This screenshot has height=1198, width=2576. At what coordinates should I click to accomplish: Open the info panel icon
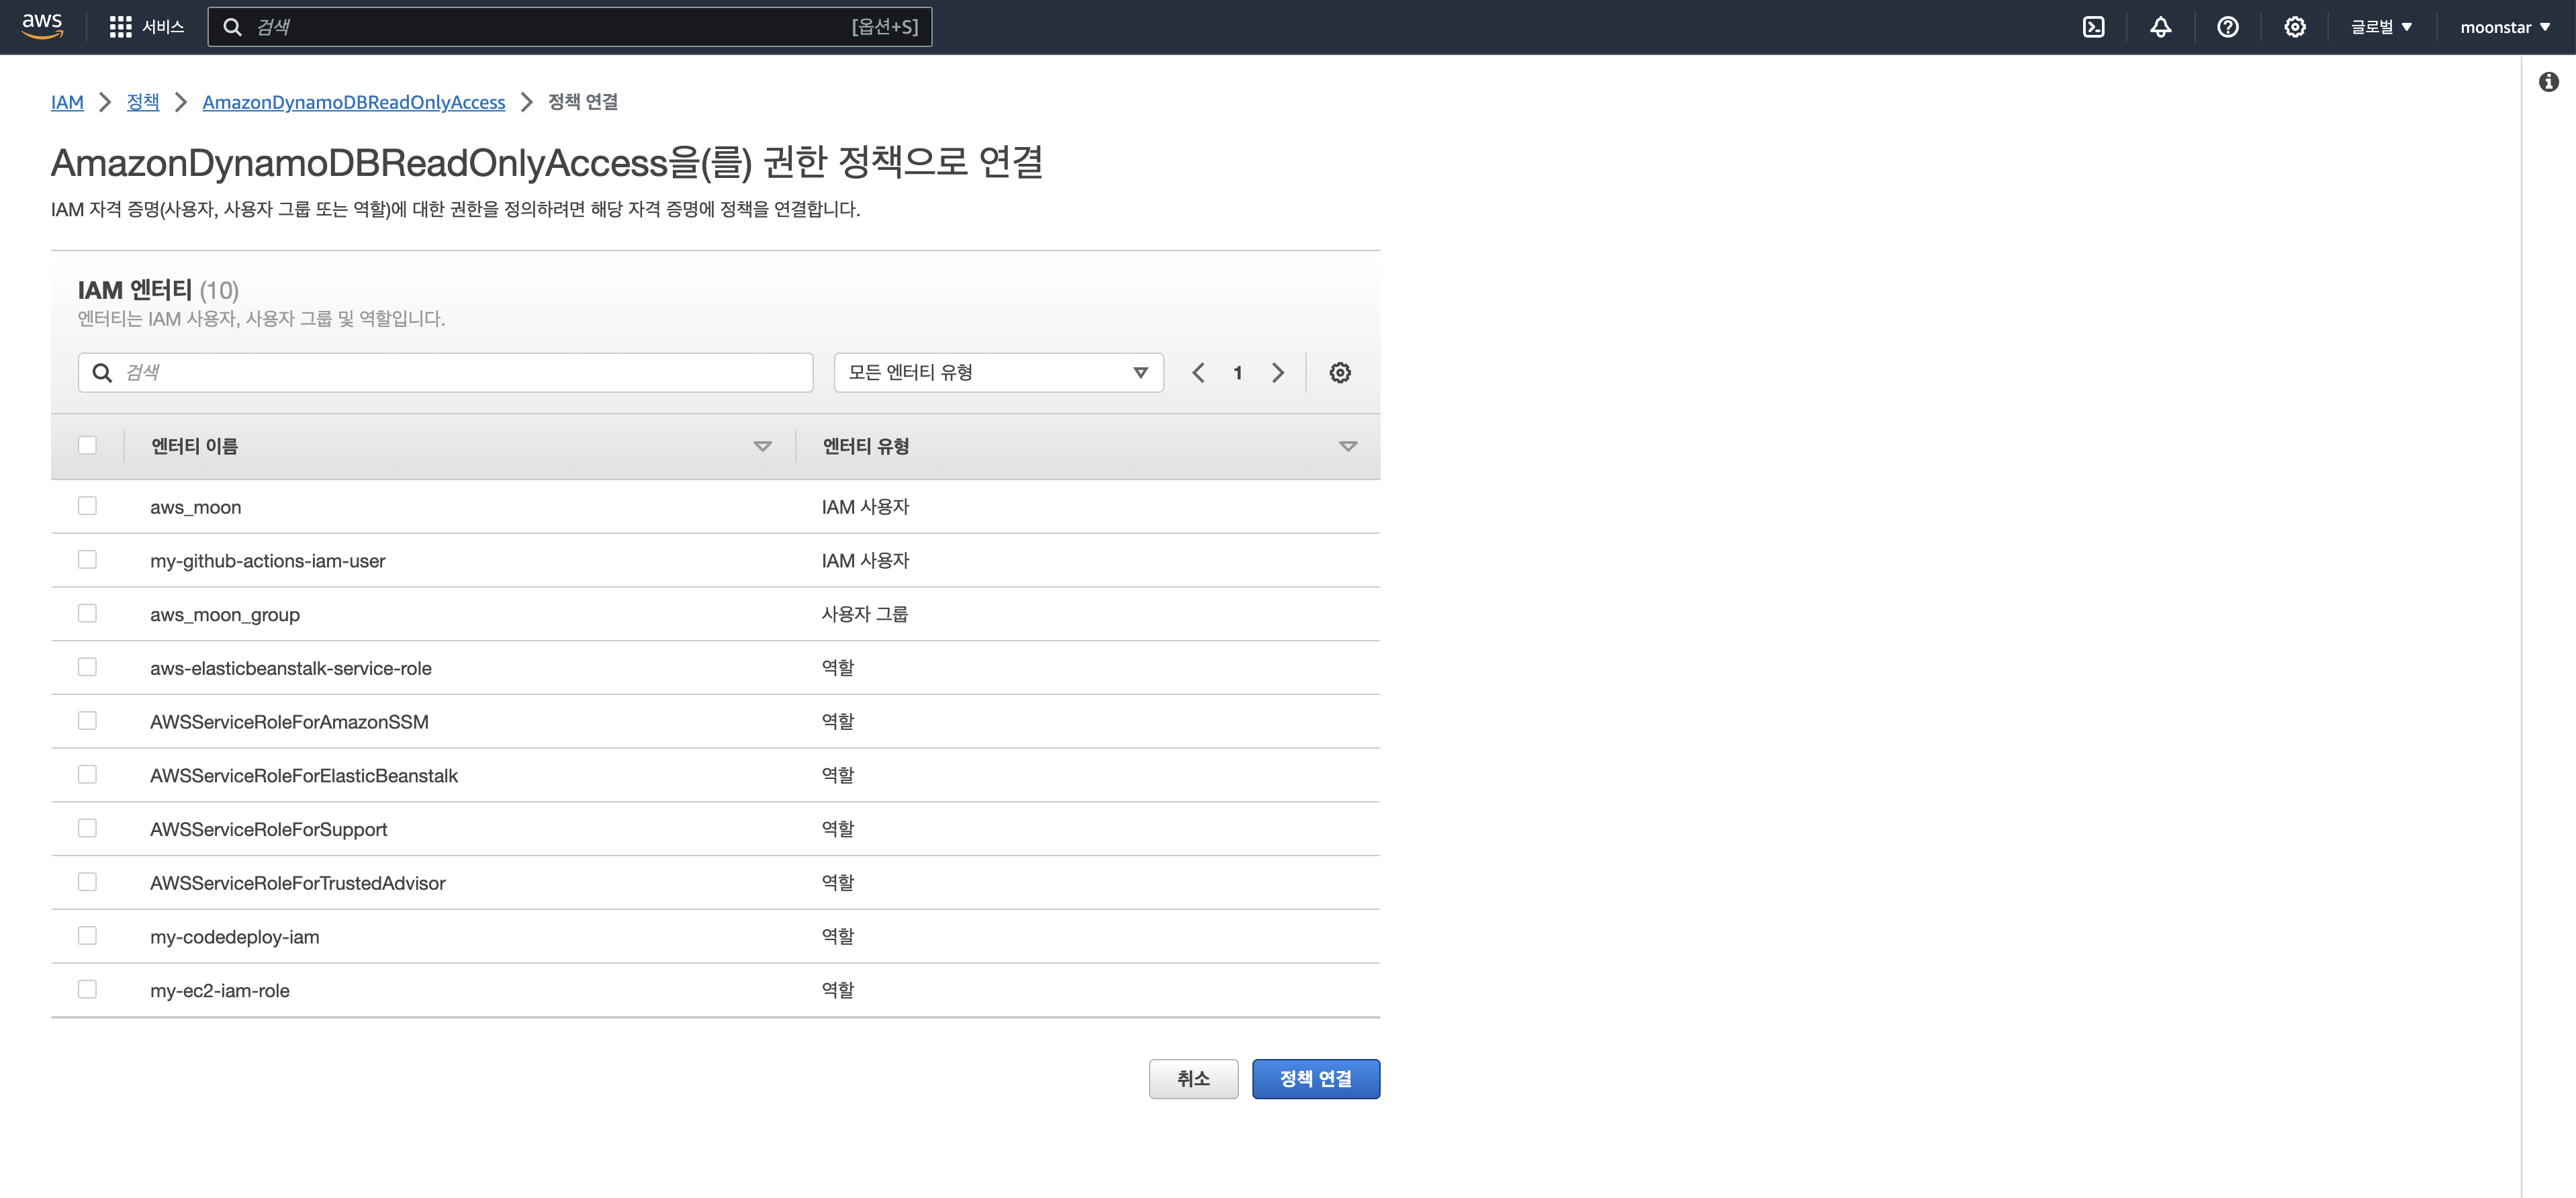point(2548,82)
